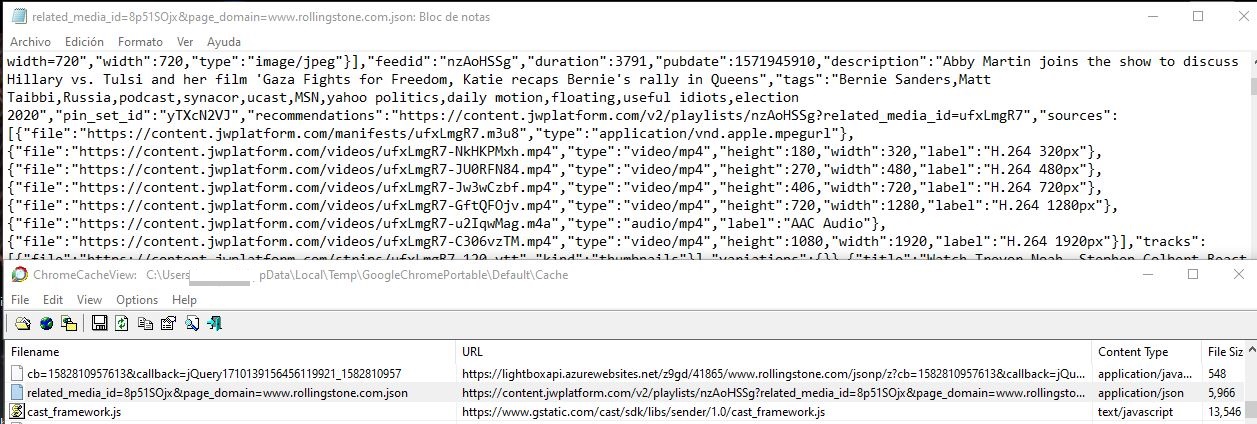Maximize the ChromeCacheView window
1257x424 pixels.
tap(1193, 274)
